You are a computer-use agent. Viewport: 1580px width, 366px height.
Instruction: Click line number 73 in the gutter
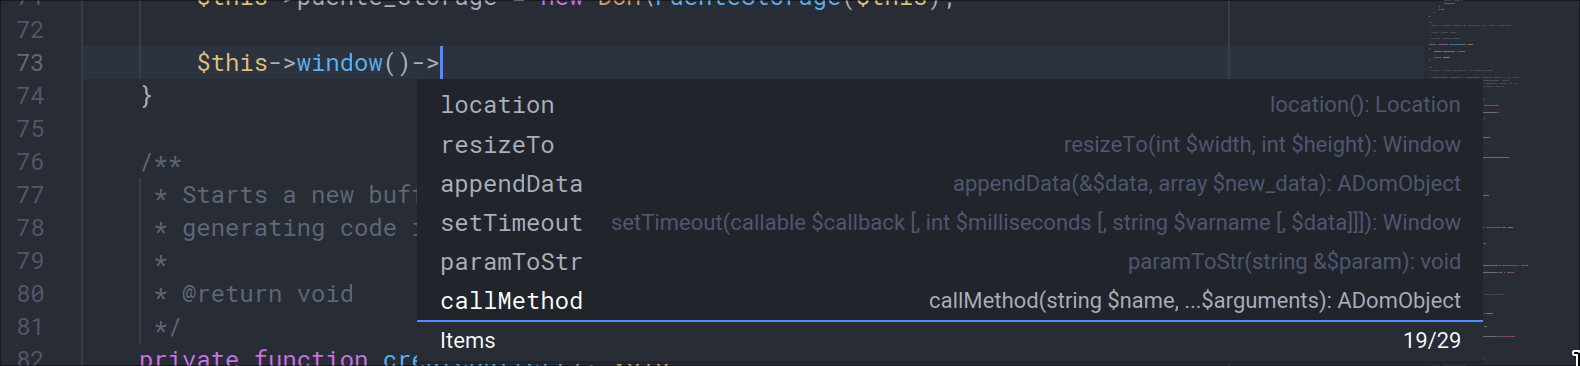tap(30, 63)
